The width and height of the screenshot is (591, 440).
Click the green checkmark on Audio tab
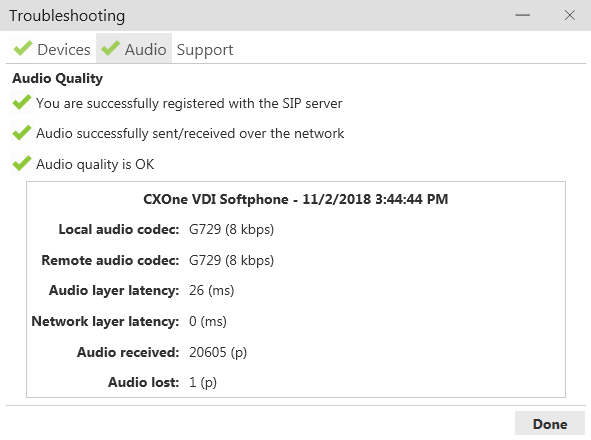[110, 49]
